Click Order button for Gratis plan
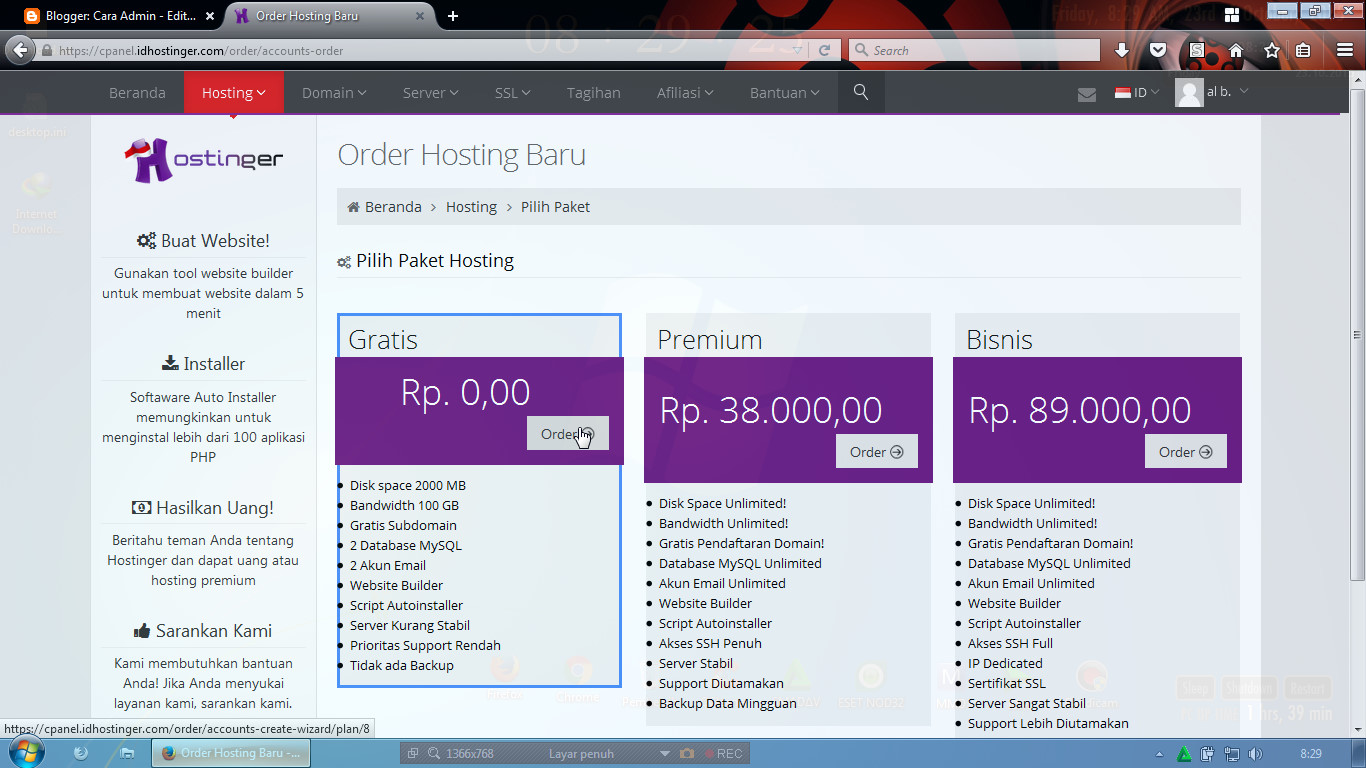This screenshot has height=768, width=1366. click(568, 434)
